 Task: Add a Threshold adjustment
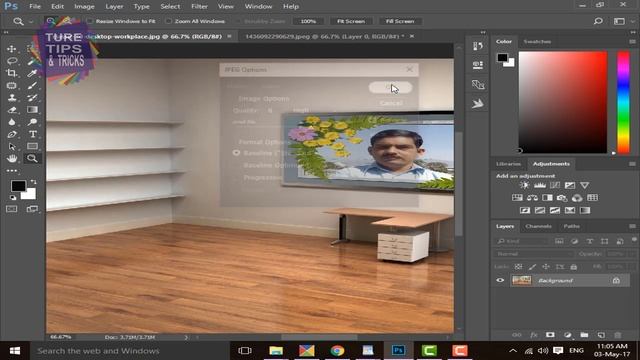(555, 211)
